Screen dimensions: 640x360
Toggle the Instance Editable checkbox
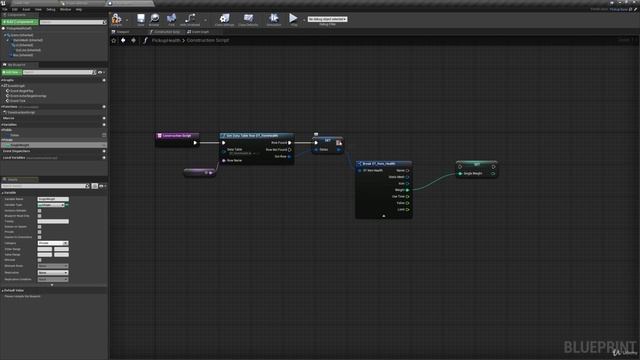click(x=40, y=211)
